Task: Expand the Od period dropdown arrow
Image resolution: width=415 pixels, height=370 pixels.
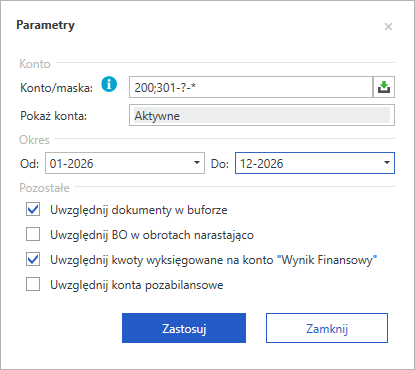Action: pyautogui.click(x=197, y=163)
